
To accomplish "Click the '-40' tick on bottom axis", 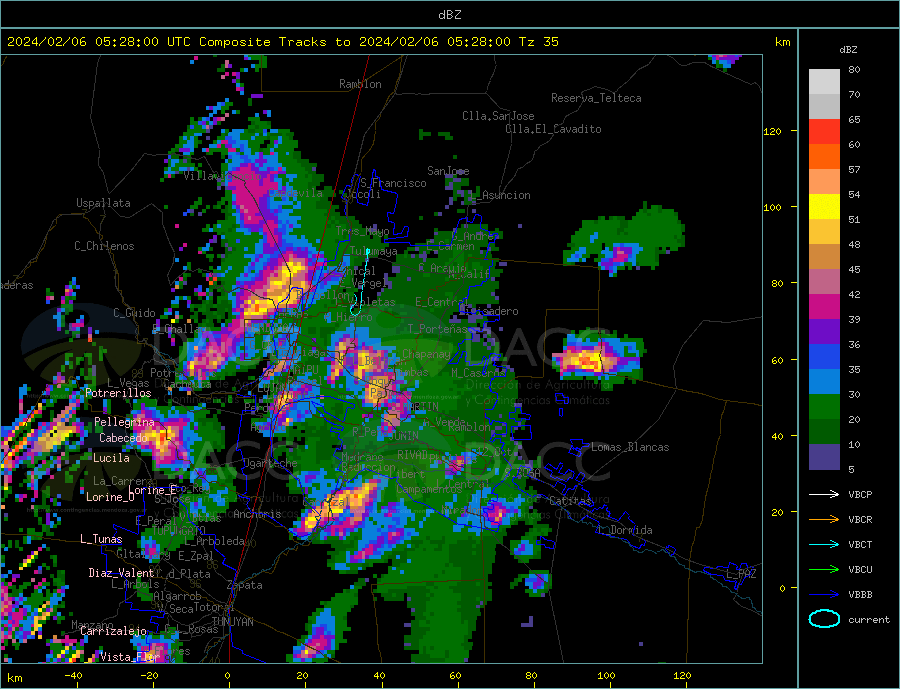I will coord(73,675).
